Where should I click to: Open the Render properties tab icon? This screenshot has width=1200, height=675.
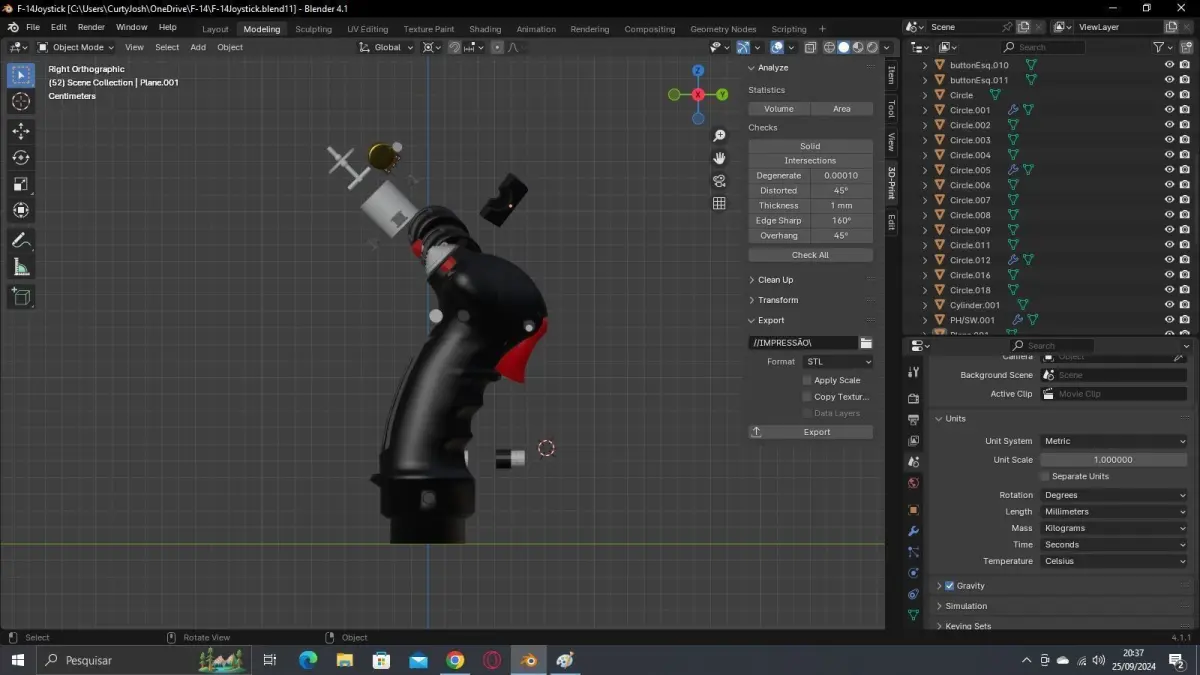[913, 399]
